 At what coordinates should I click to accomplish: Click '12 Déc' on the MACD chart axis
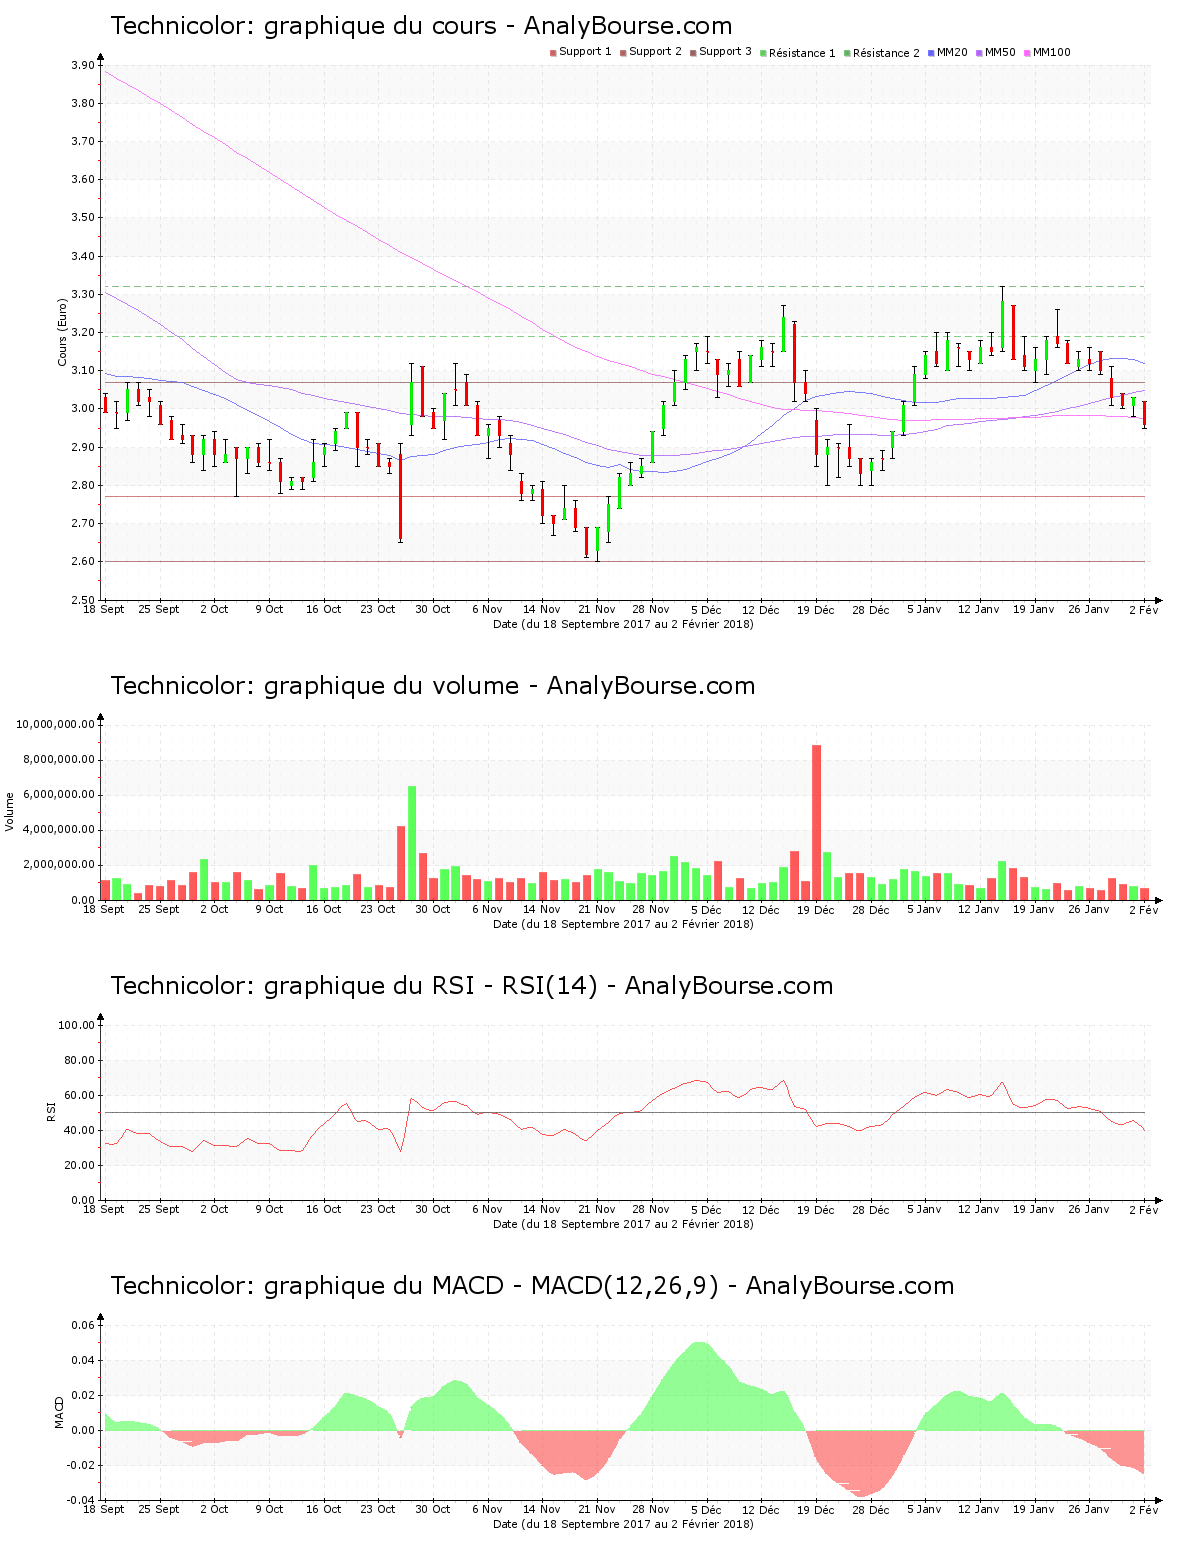point(761,1509)
